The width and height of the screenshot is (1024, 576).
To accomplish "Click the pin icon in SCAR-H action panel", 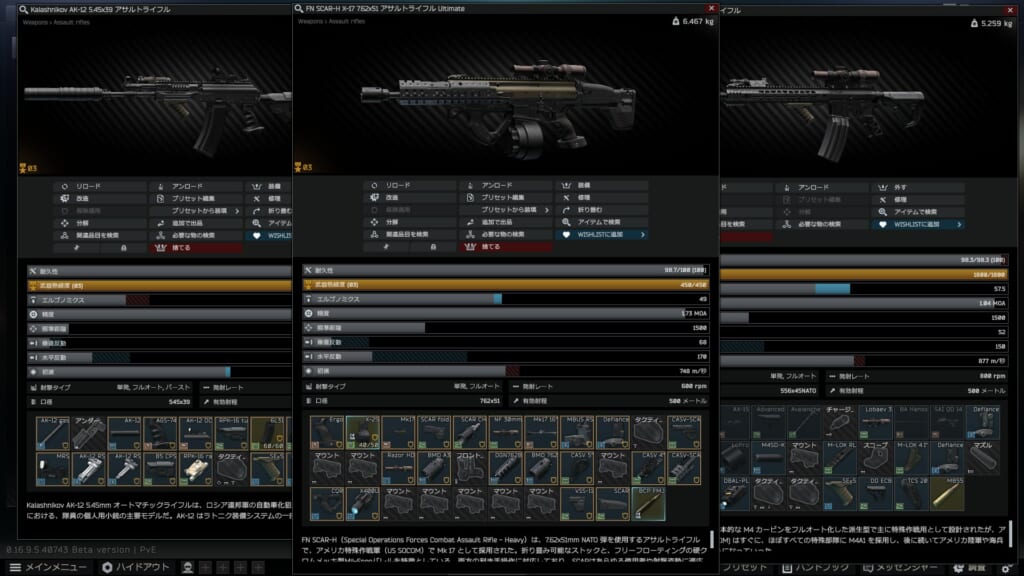I will coord(386,246).
